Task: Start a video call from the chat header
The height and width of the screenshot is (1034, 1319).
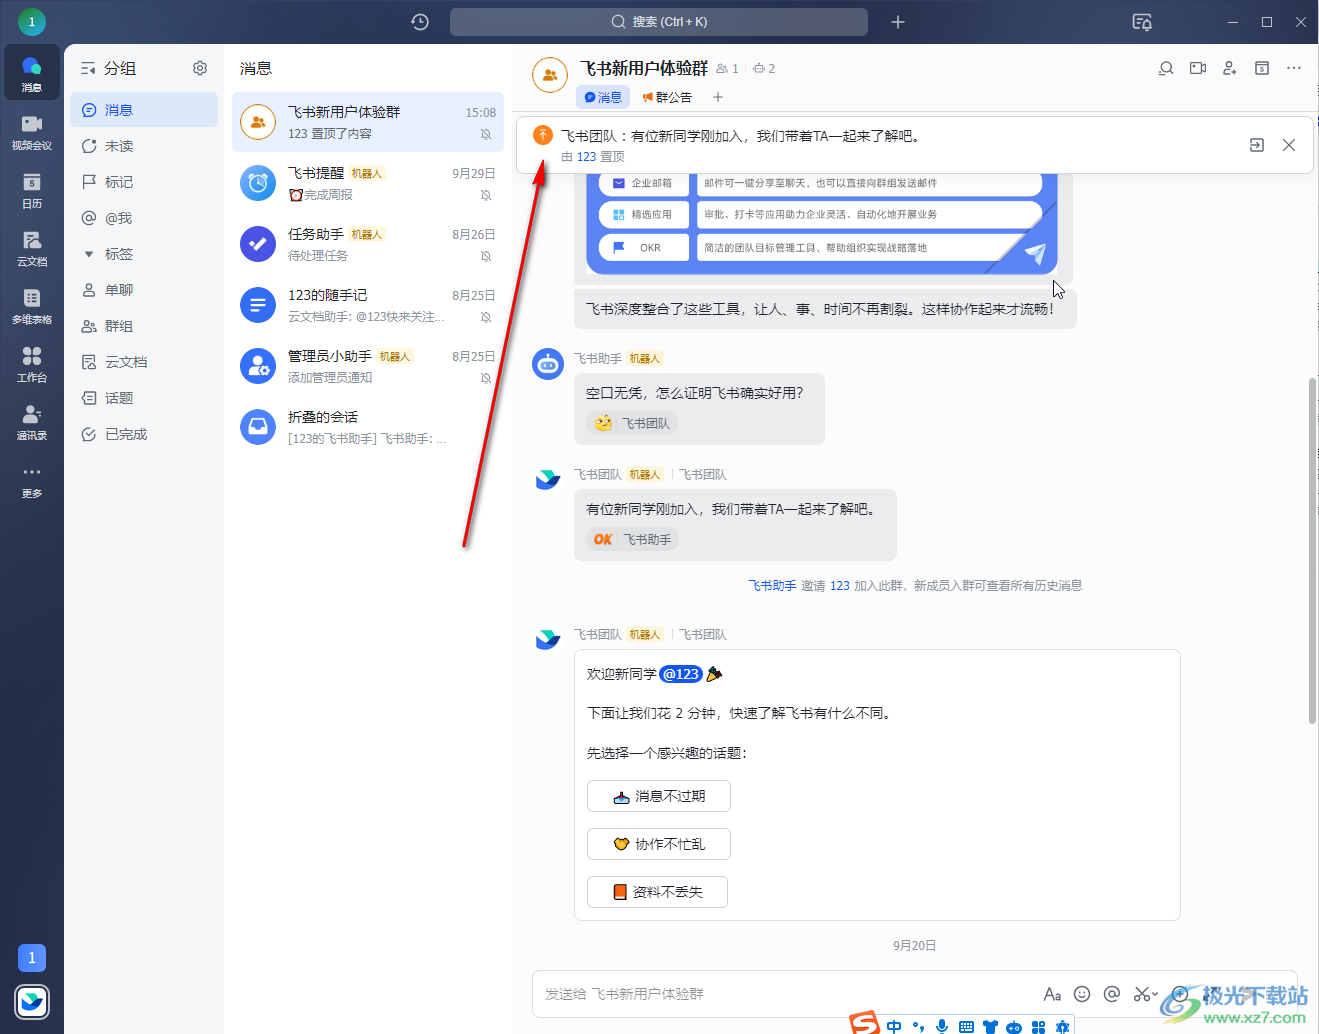Action: 1198,68
